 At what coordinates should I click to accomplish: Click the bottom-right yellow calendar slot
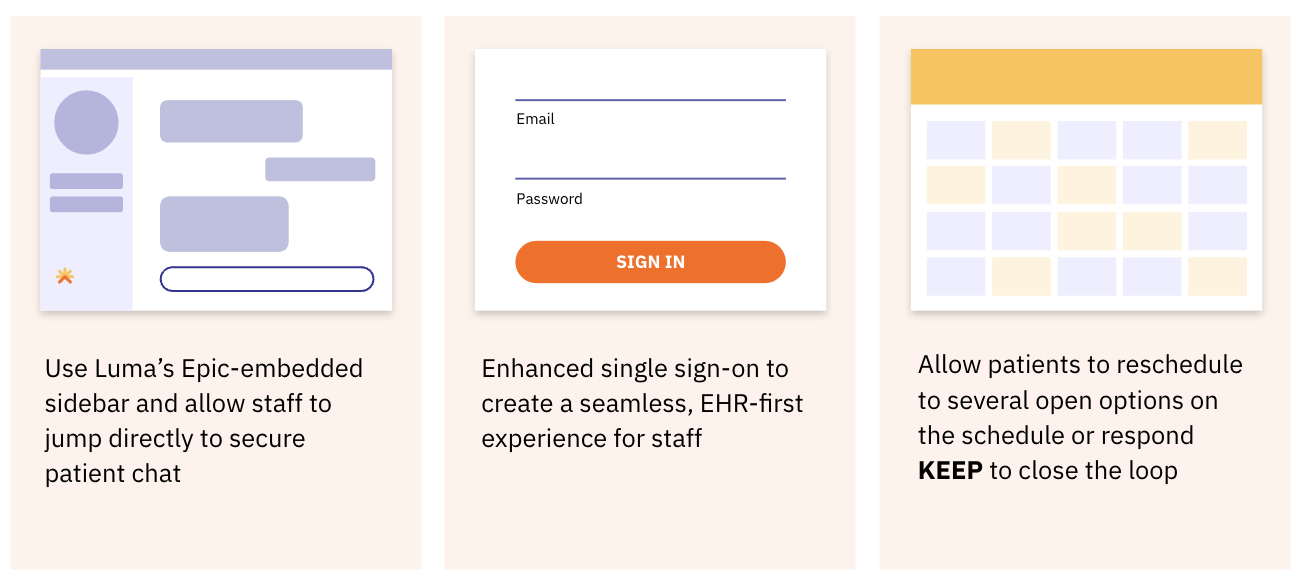point(1217,276)
